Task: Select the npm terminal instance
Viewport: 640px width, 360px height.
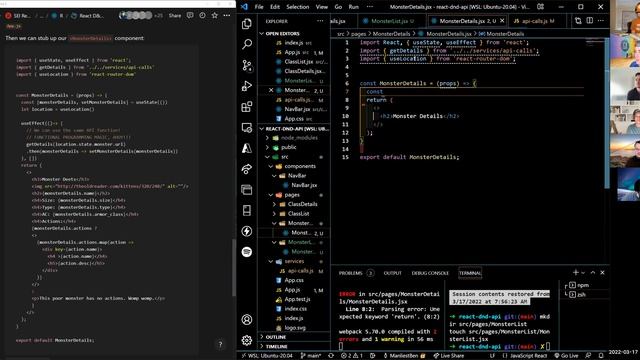Action: [584, 285]
